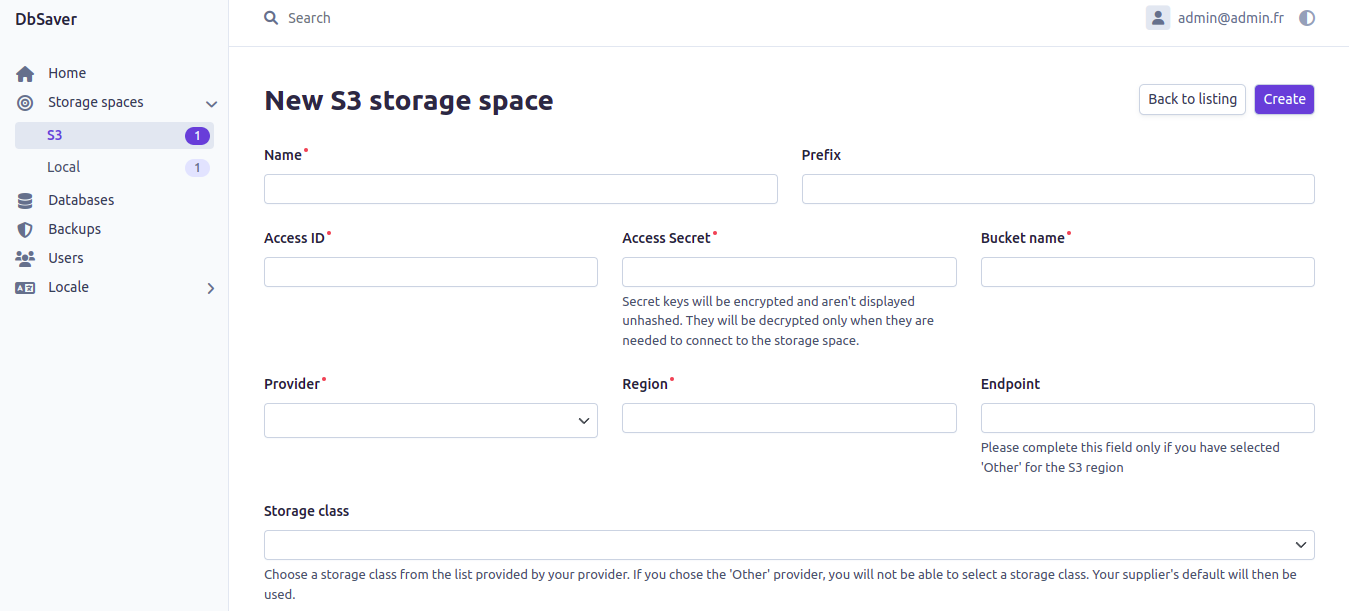Click the search magnifying glass icon

coord(271,18)
